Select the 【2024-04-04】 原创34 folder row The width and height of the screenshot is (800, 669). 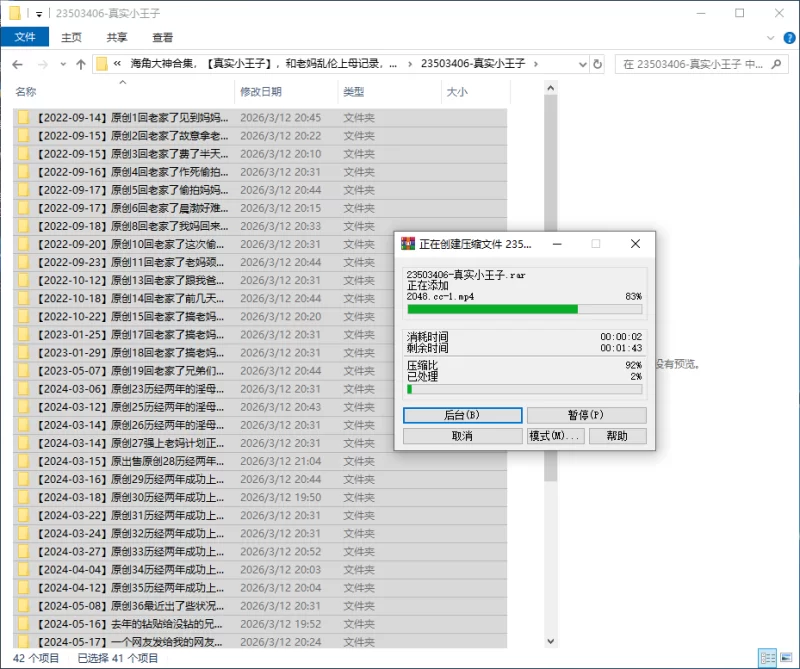(260, 570)
